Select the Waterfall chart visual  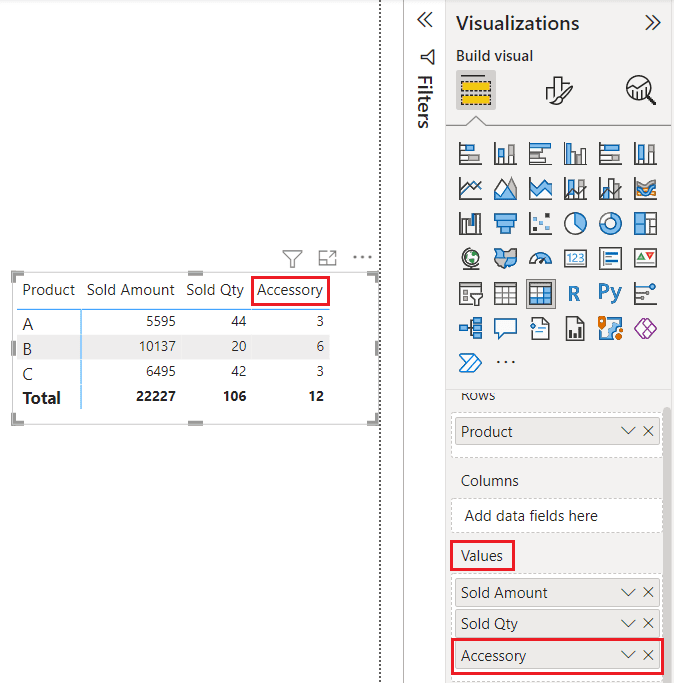coord(470,223)
